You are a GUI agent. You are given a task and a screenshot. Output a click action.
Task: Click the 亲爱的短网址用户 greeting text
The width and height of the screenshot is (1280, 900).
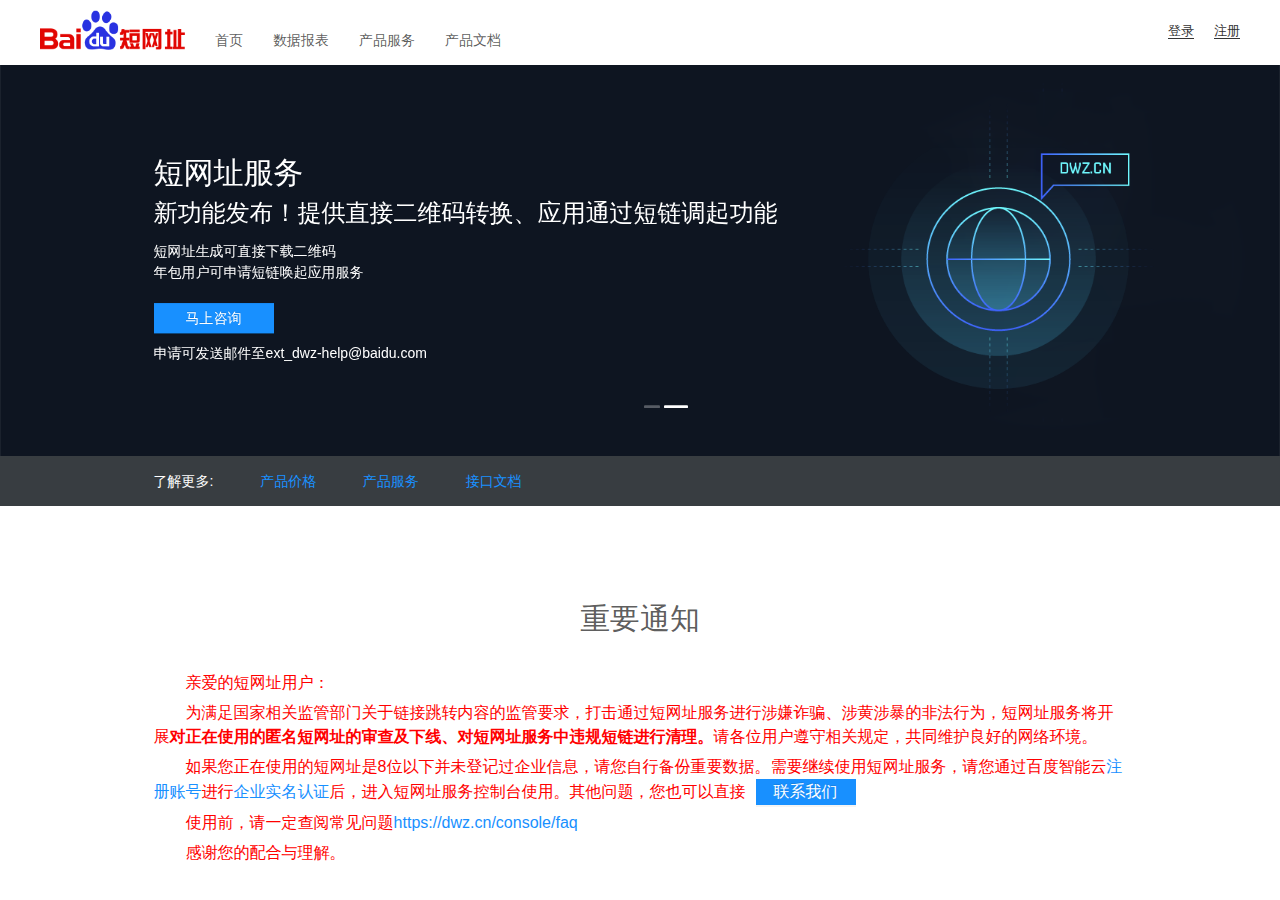257,683
